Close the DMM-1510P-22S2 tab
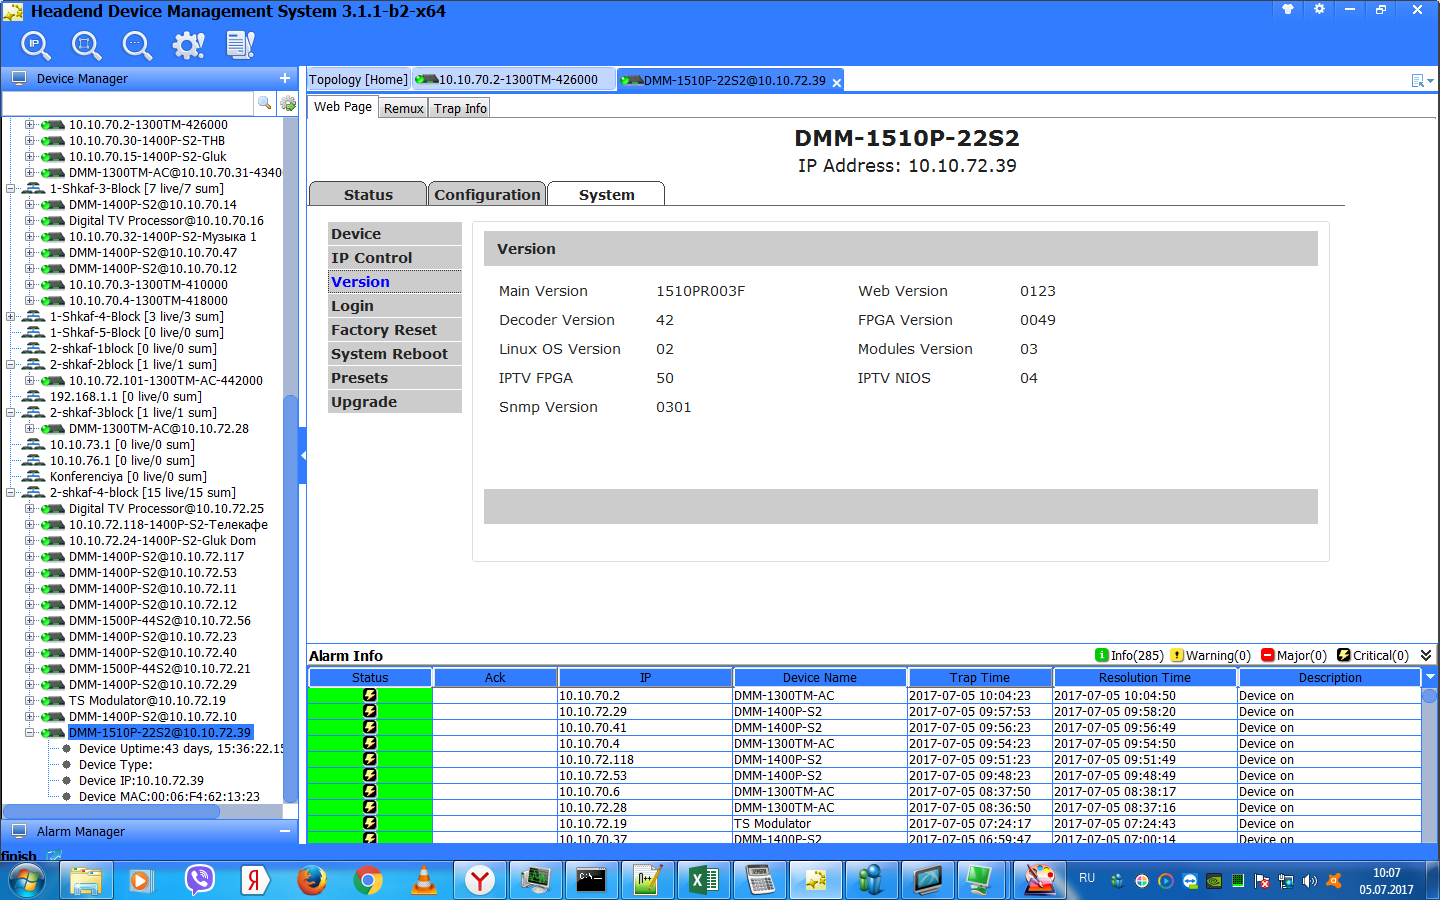Viewport: 1440px width, 900px height. click(837, 82)
